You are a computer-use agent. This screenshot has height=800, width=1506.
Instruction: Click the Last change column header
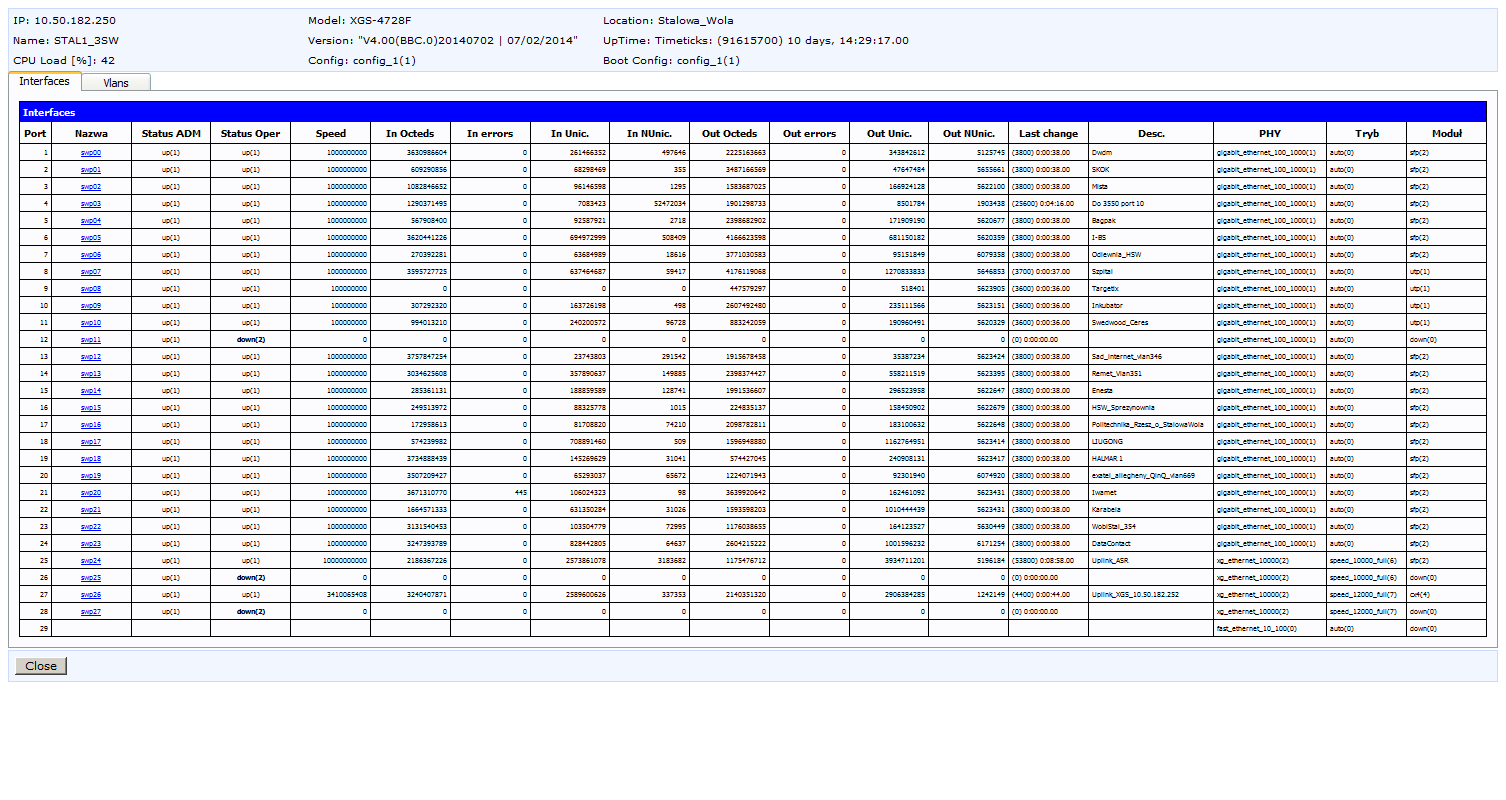tap(1048, 133)
